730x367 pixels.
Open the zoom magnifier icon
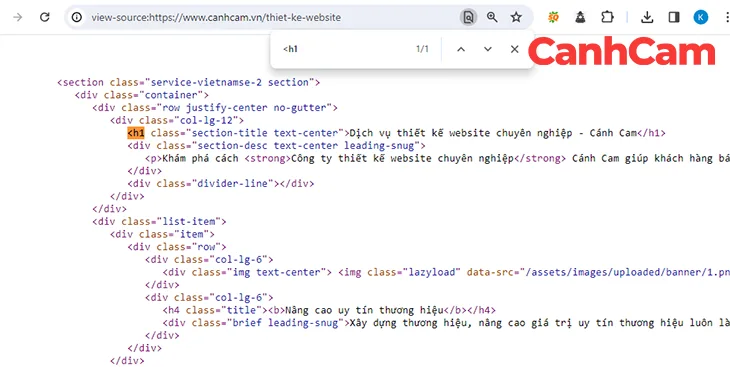coord(492,18)
